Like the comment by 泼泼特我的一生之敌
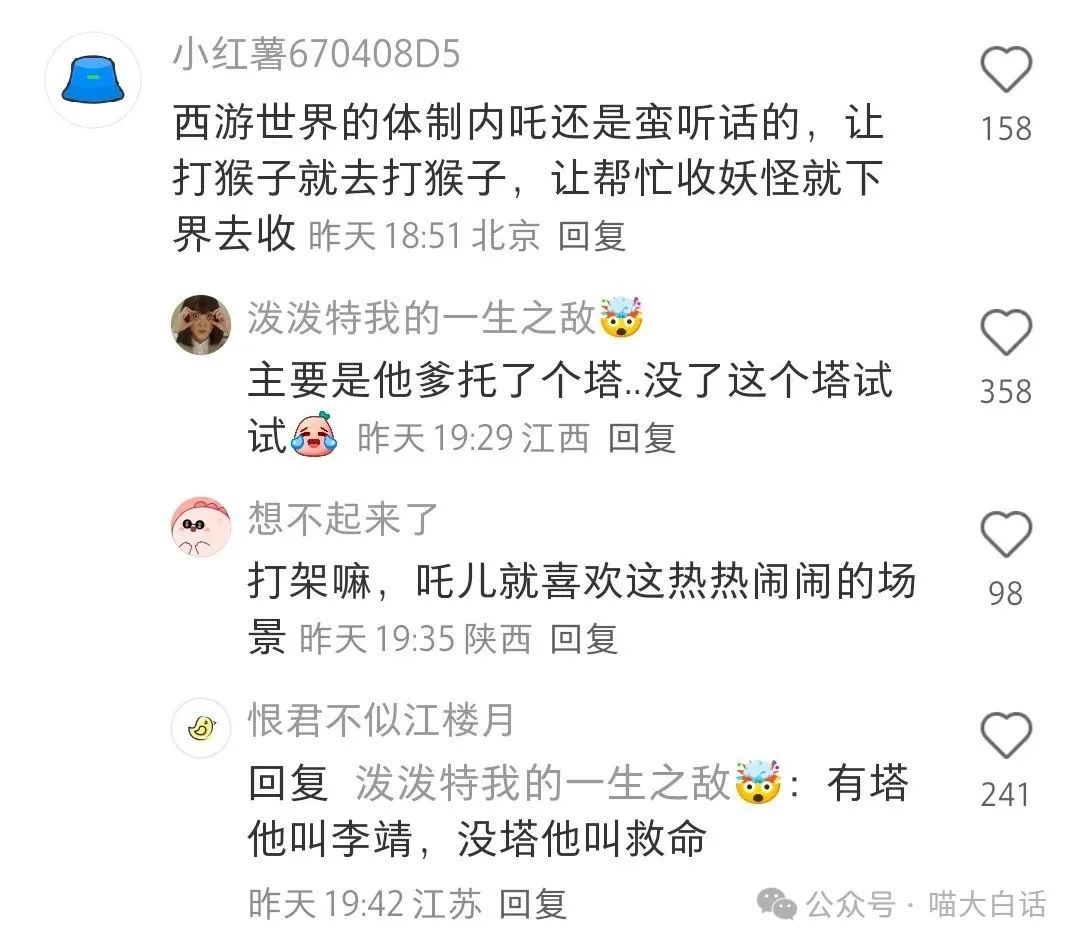The height and width of the screenshot is (947, 1080). pos(1006,333)
